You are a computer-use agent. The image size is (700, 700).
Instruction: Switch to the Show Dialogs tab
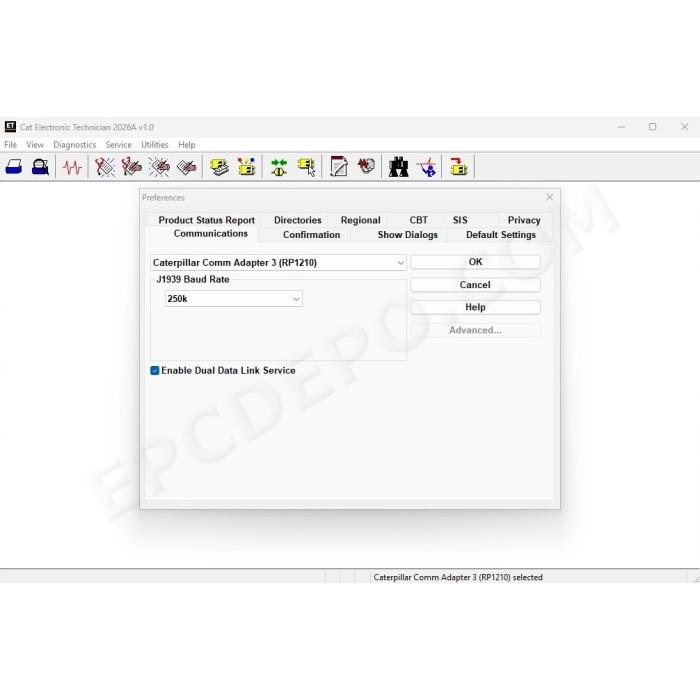(x=408, y=235)
